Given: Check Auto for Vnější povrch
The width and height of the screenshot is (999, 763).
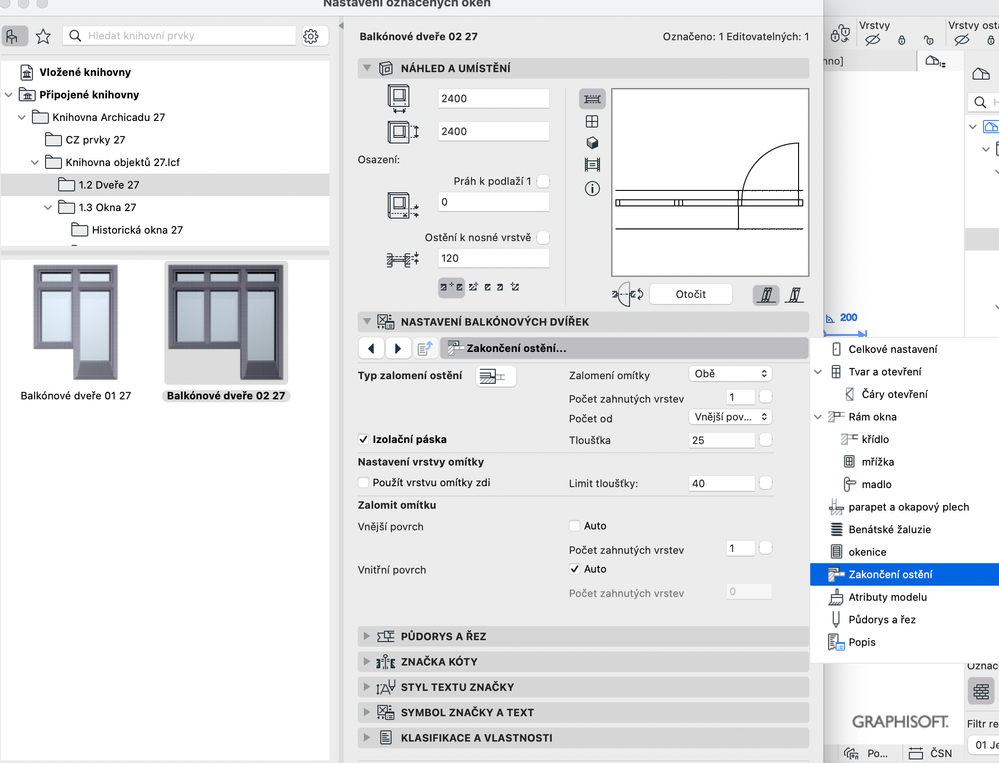Looking at the screenshot, I should click(x=575, y=526).
